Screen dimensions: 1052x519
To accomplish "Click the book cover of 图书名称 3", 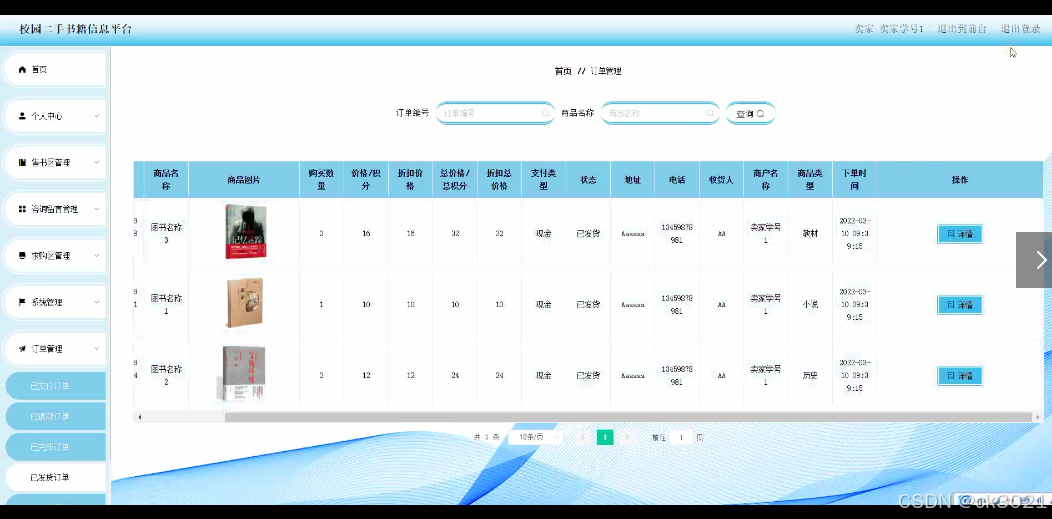I will (x=245, y=232).
